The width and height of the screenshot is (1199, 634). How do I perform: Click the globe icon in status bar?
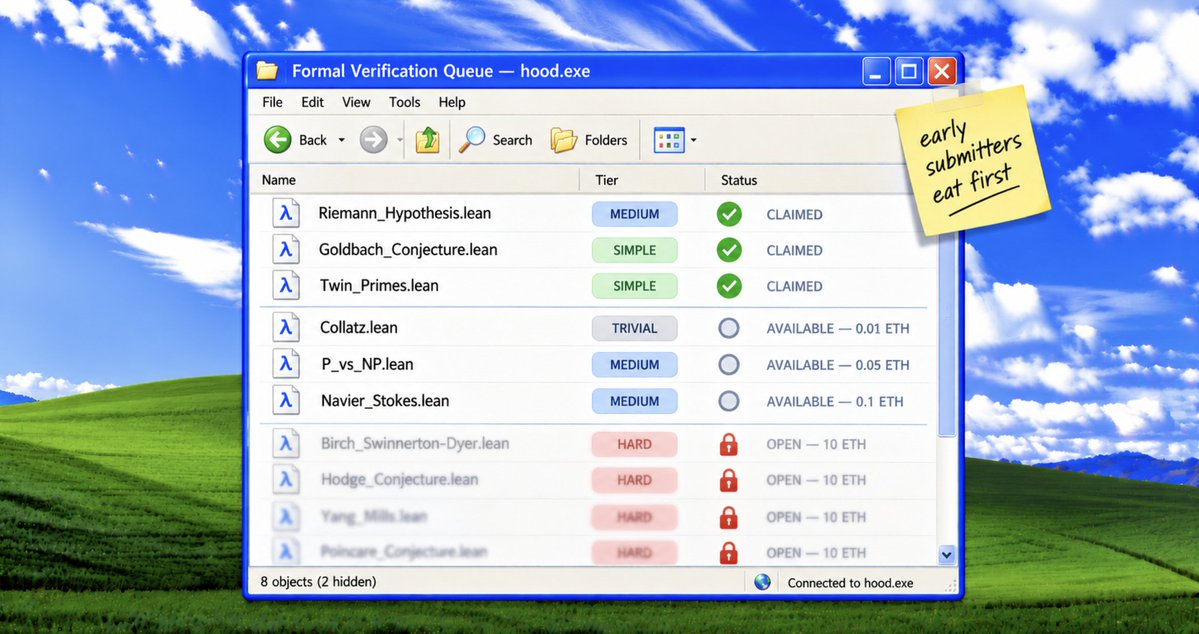(762, 582)
